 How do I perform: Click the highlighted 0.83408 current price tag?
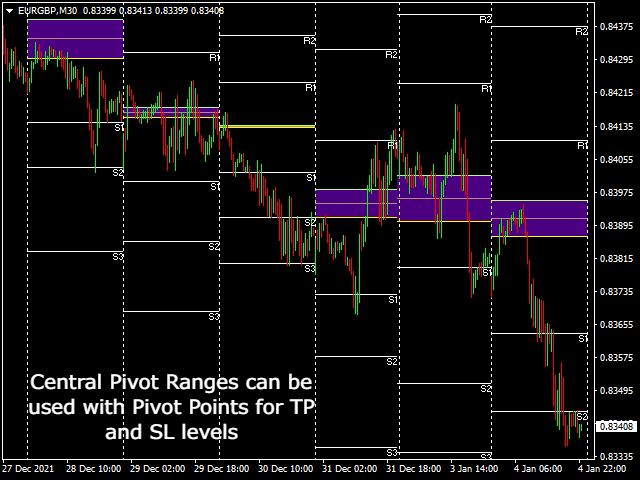[615, 427]
